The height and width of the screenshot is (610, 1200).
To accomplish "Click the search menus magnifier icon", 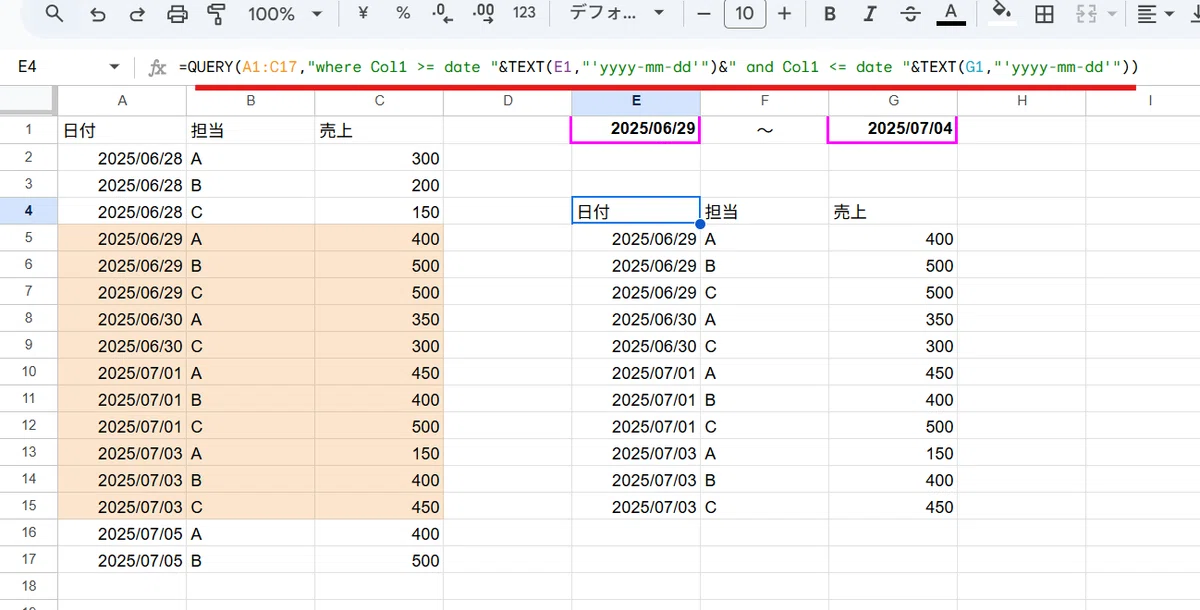I will point(55,14).
